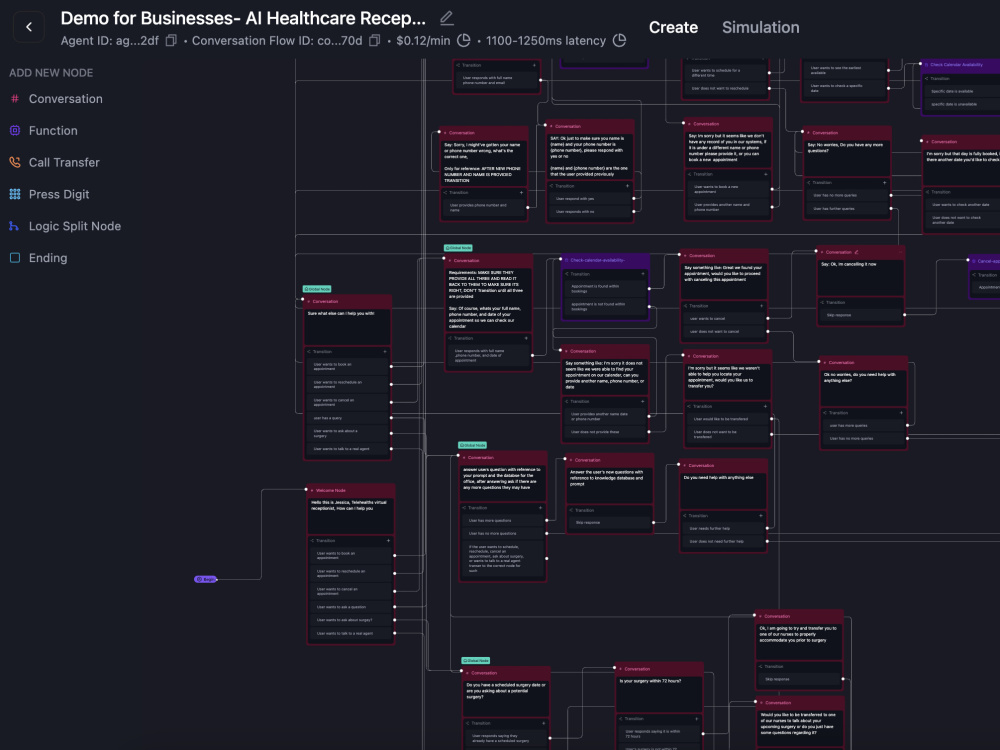Edit 'Do you need help with anything else' prompt
1000x750 pixels.
click(723, 490)
